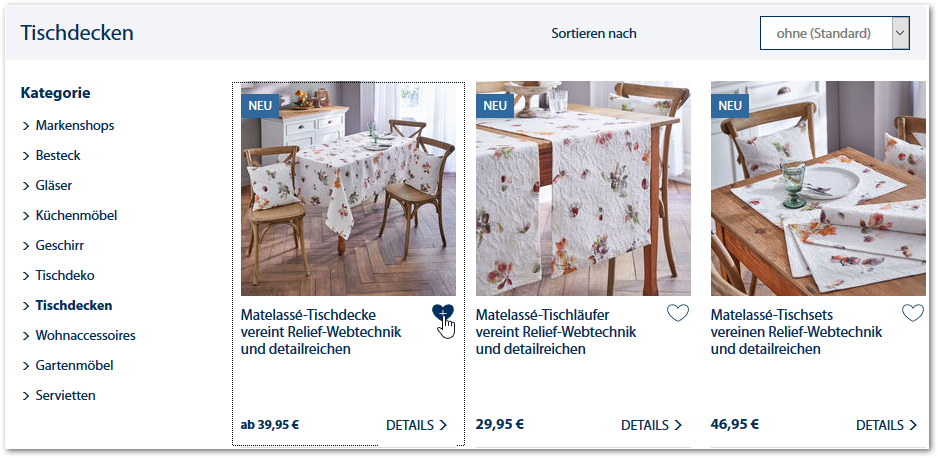Open the Küchenmöbel category
The height and width of the screenshot is (458, 938).
[77, 215]
